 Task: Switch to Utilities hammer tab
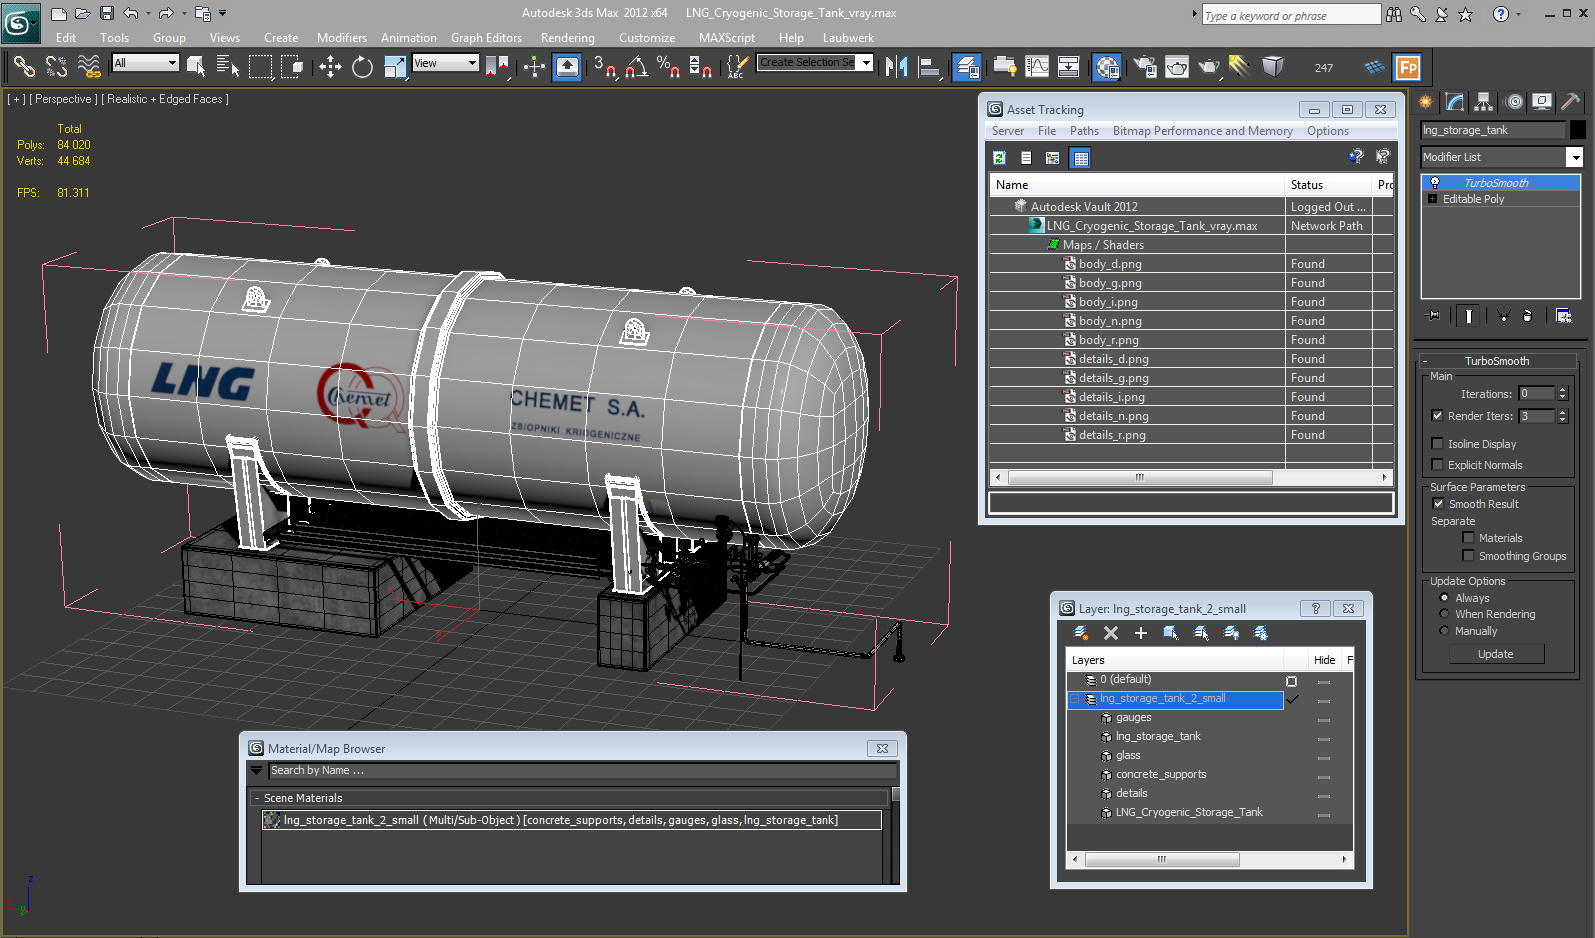(1571, 101)
